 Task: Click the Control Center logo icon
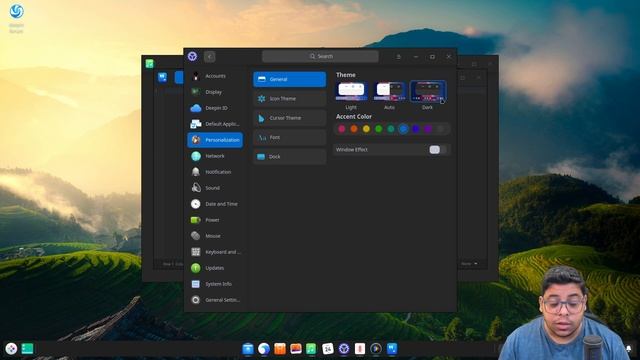[192, 56]
